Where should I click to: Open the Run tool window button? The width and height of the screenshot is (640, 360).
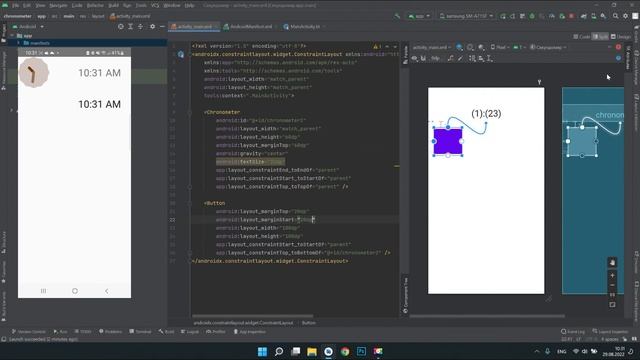click(x=60, y=331)
